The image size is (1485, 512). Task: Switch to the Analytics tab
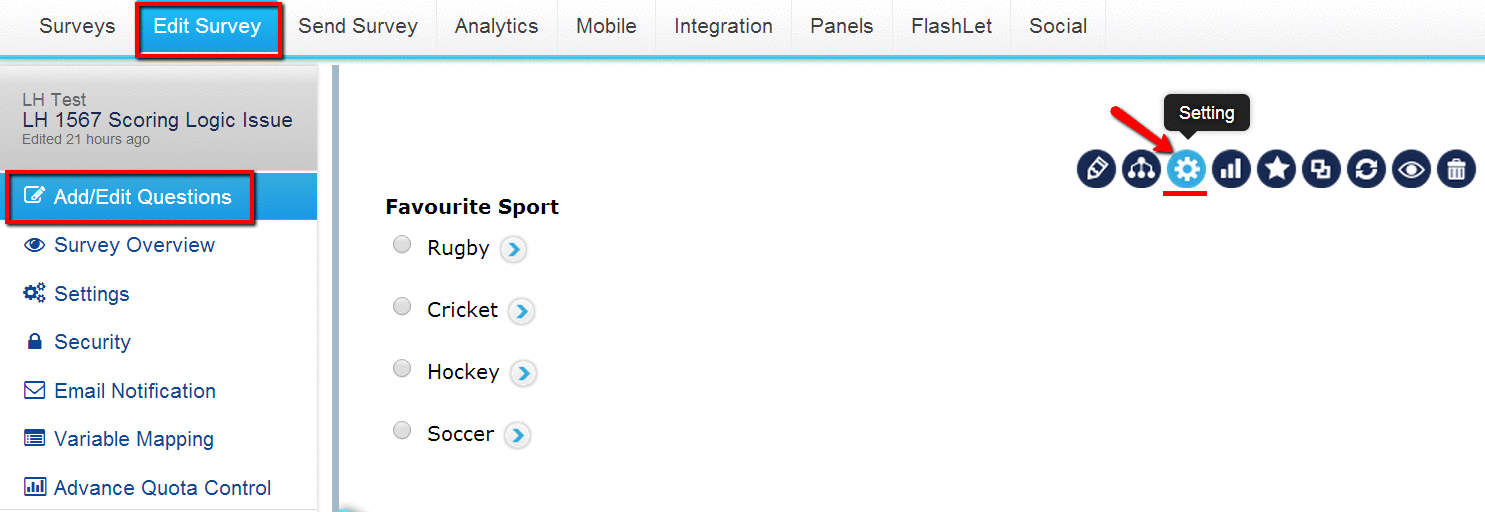[x=496, y=27]
